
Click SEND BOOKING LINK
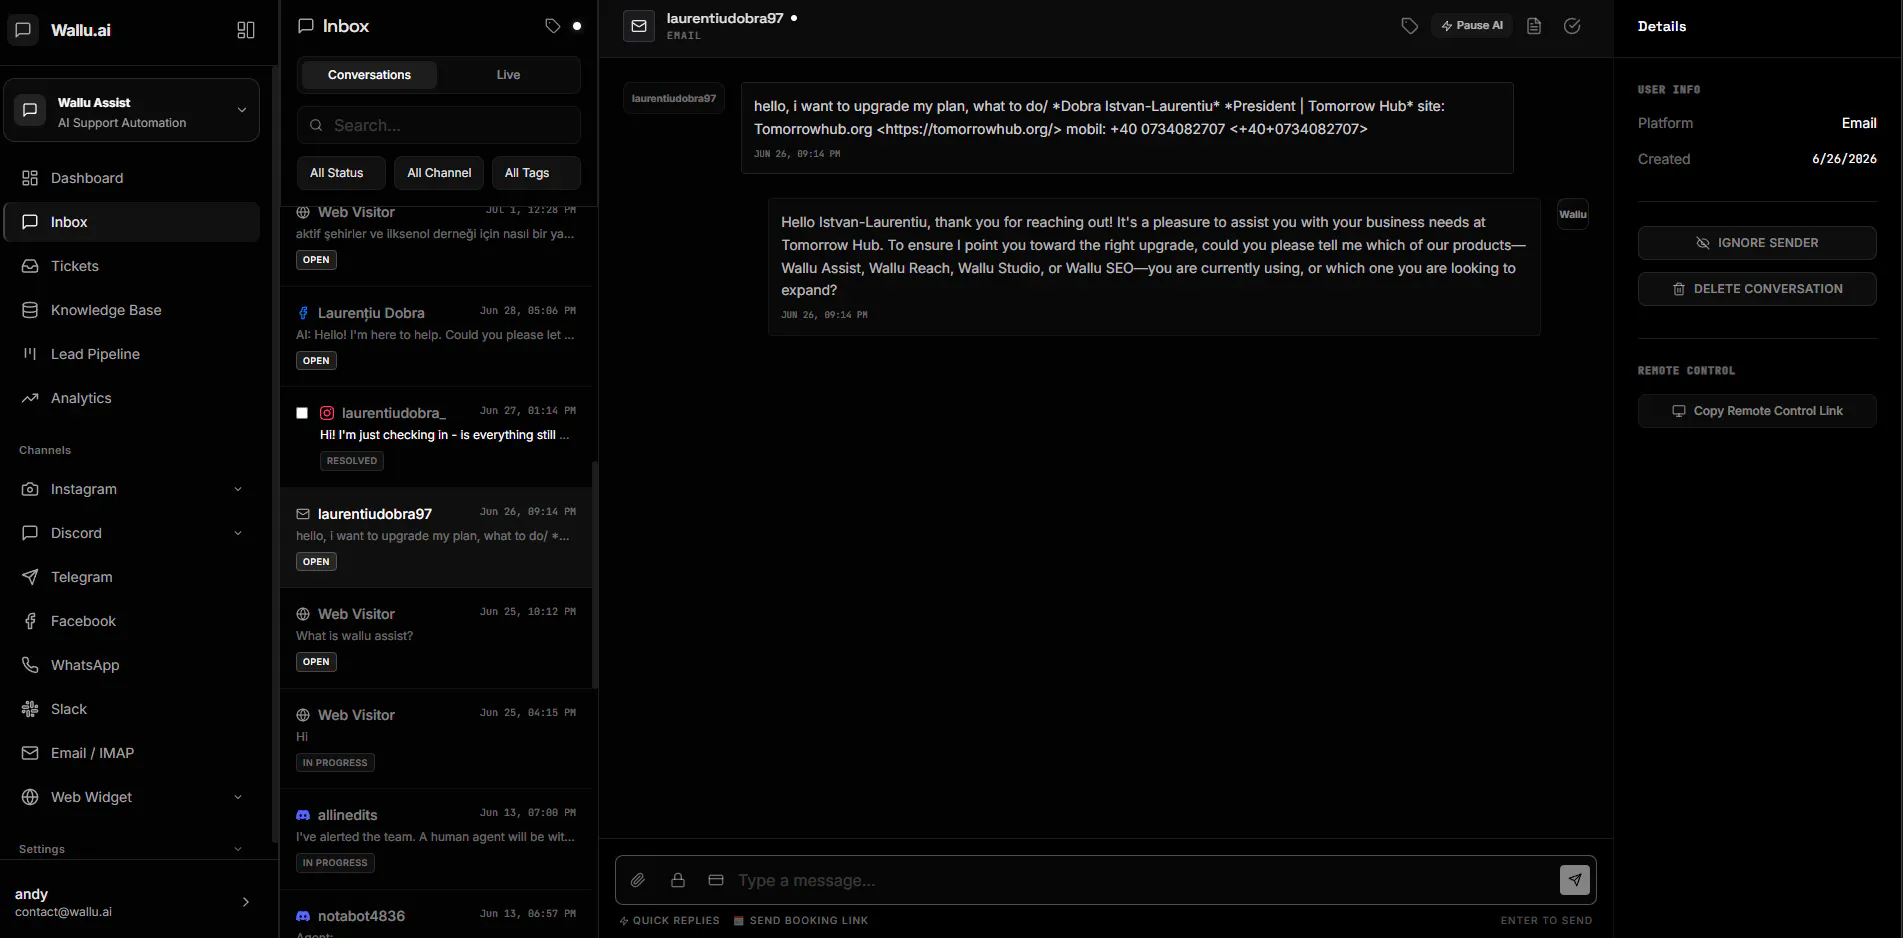coord(801,921)
